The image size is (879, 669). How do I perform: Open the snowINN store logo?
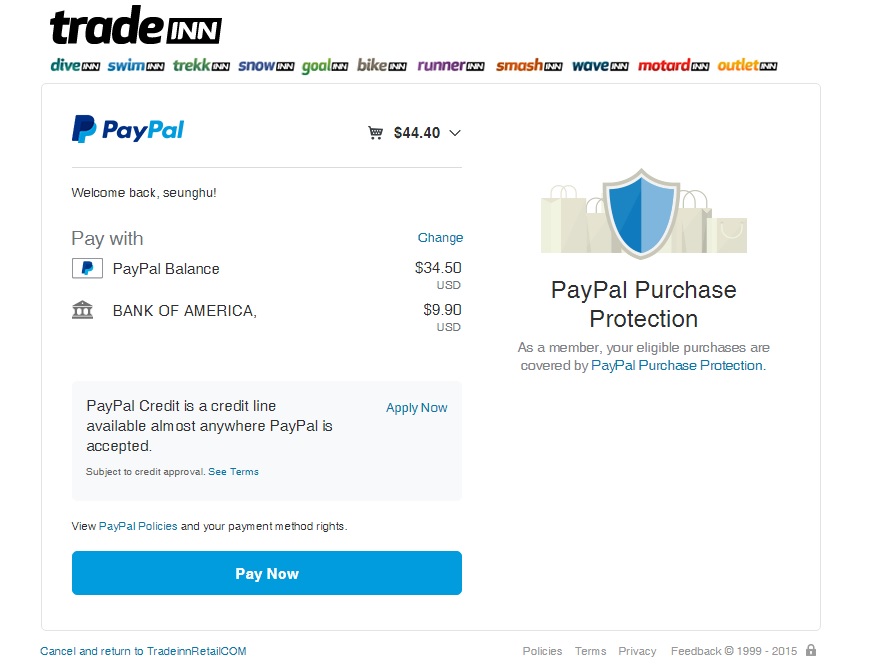[266, 66]
